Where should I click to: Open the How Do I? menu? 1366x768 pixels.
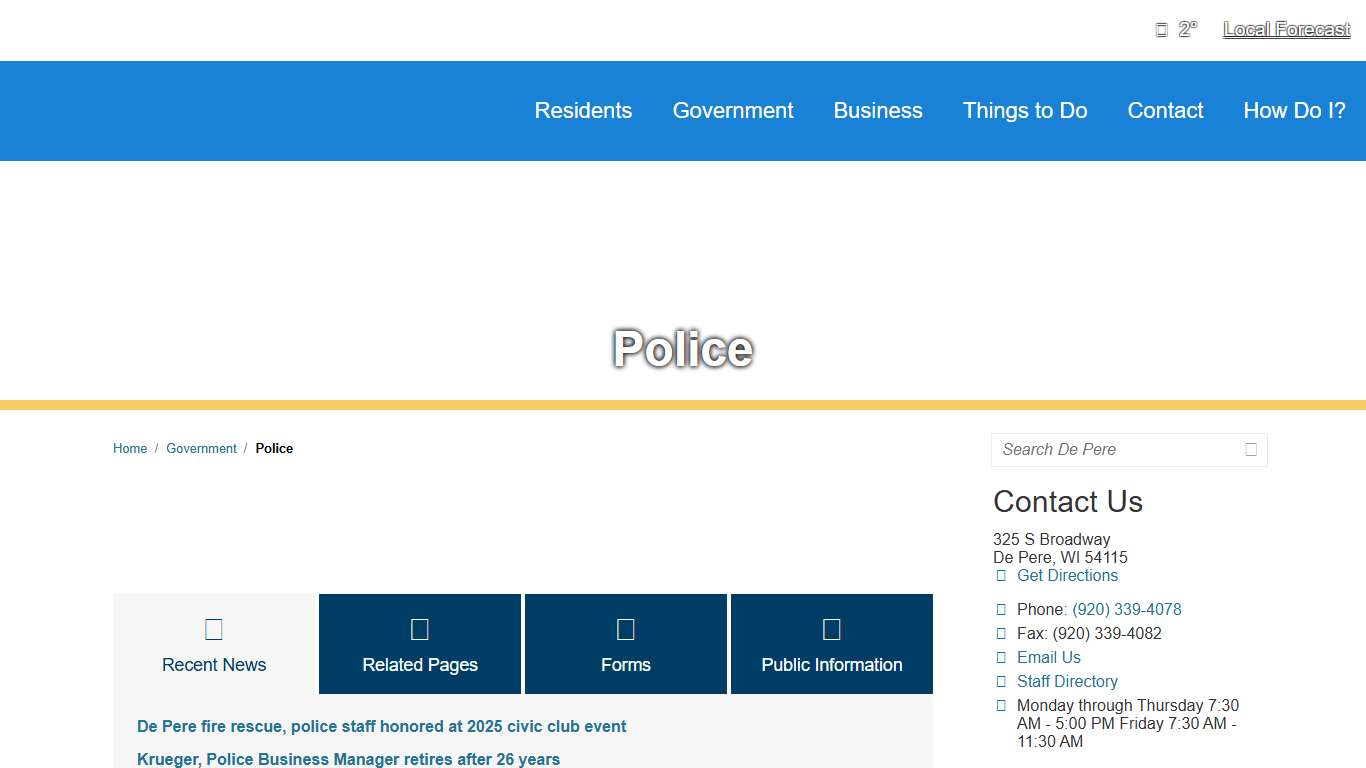coord(1294,111)
